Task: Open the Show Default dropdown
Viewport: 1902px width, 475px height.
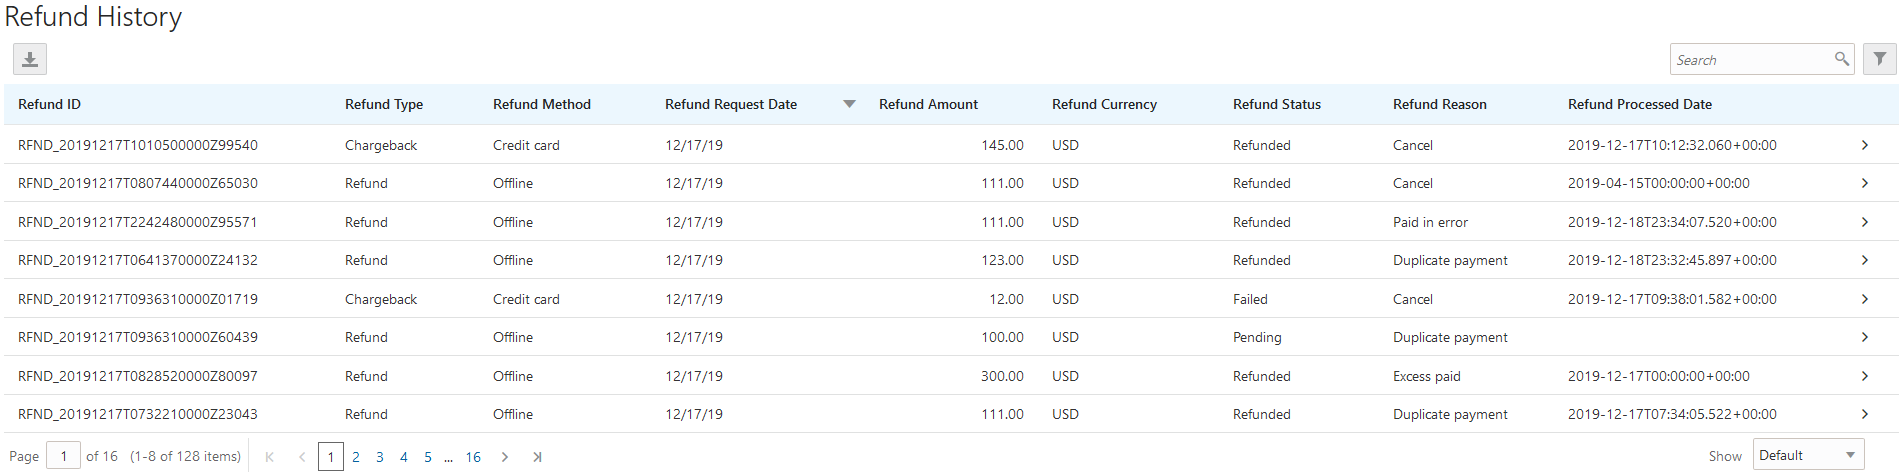Action: coord(1808,456)
